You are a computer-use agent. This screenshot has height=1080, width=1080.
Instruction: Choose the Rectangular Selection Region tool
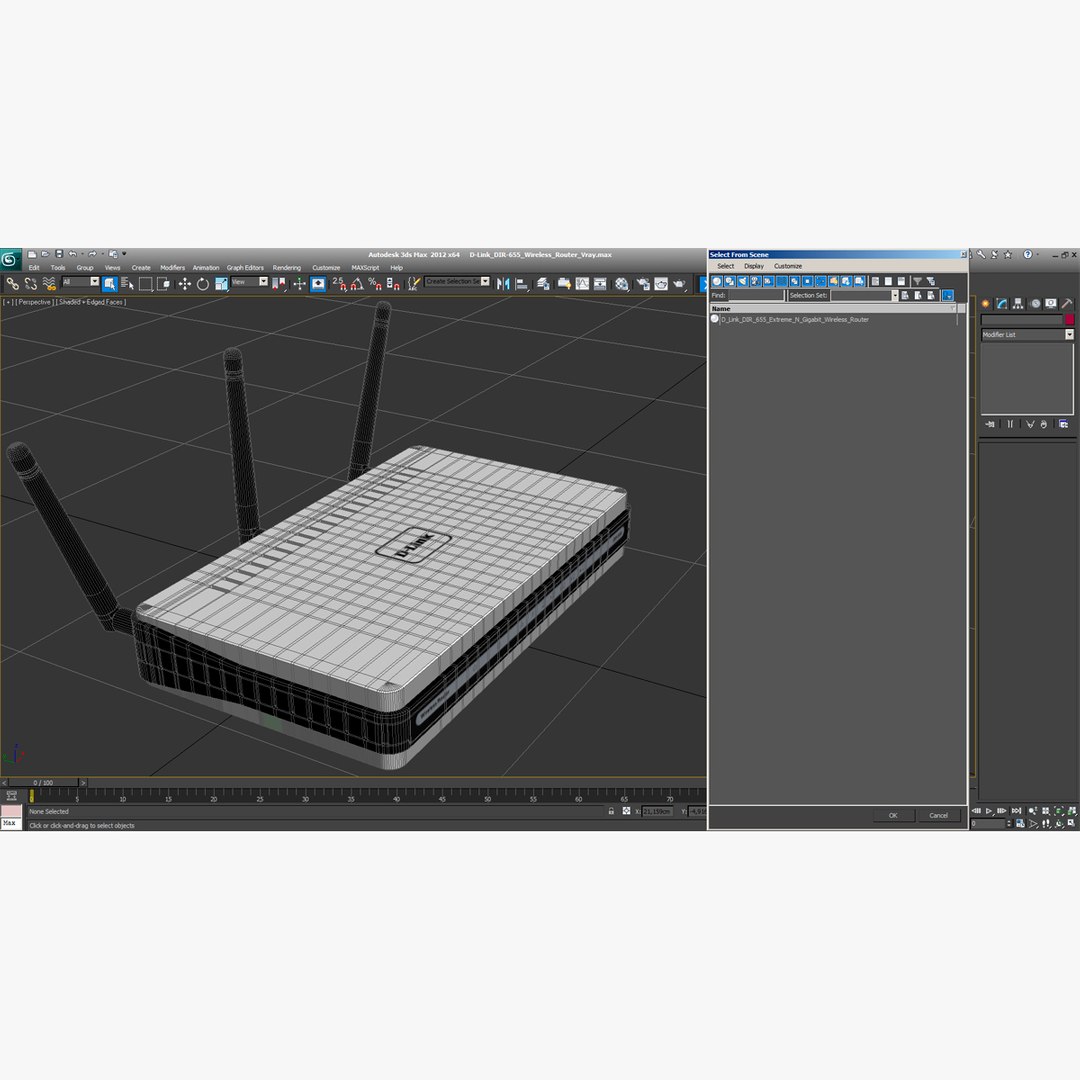[x=145, y=284]
